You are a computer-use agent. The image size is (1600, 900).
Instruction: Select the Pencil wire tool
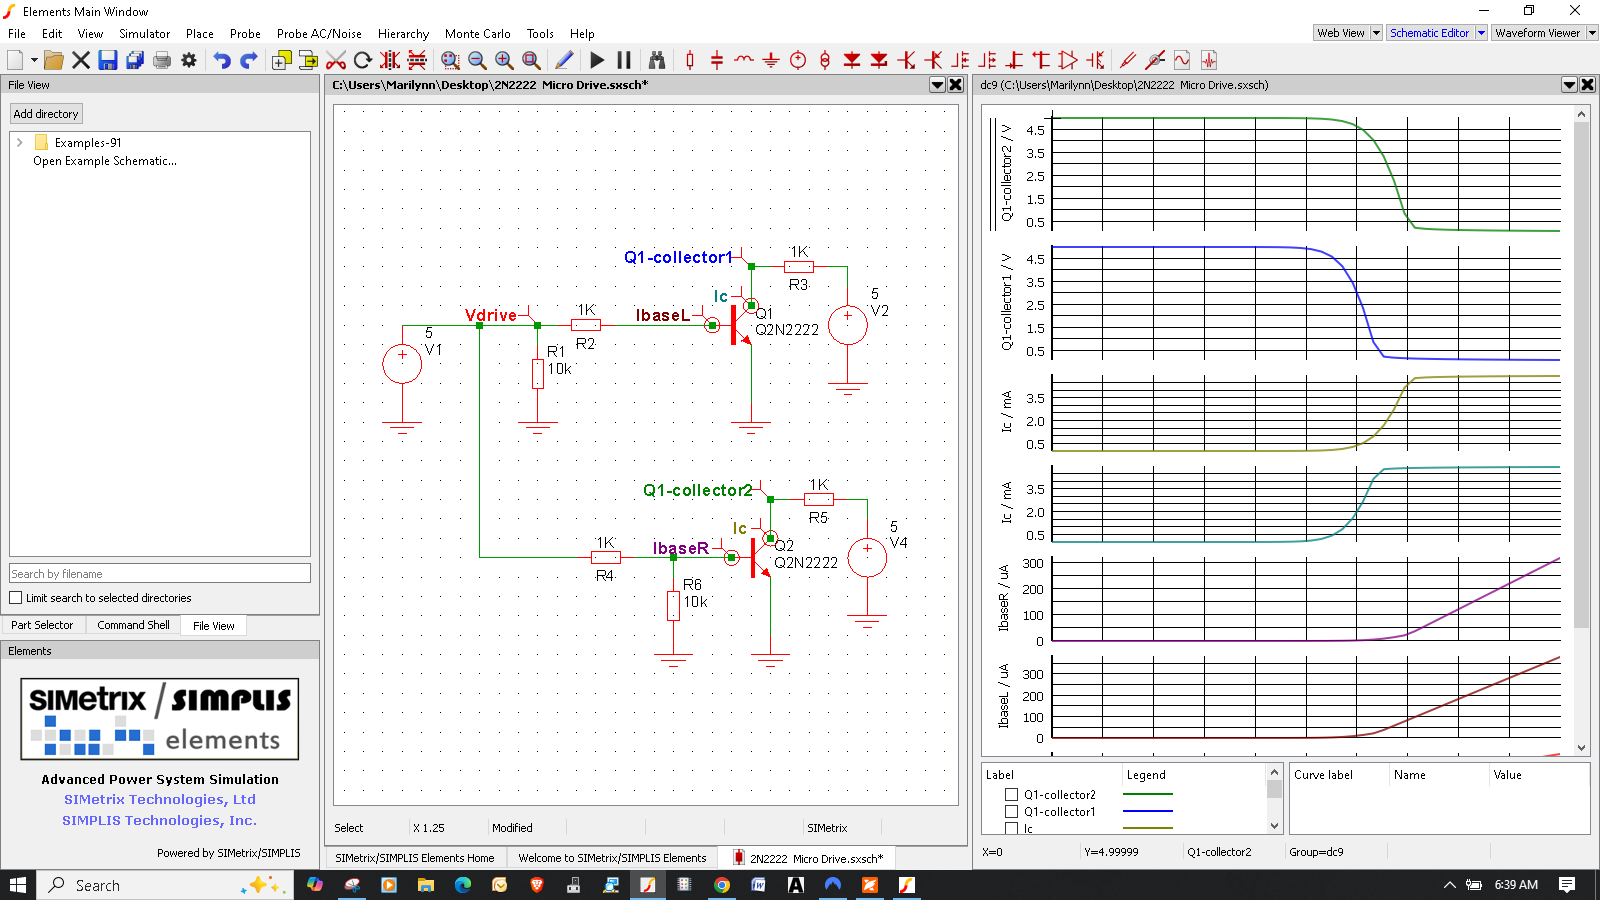click(x=564, y=60)
